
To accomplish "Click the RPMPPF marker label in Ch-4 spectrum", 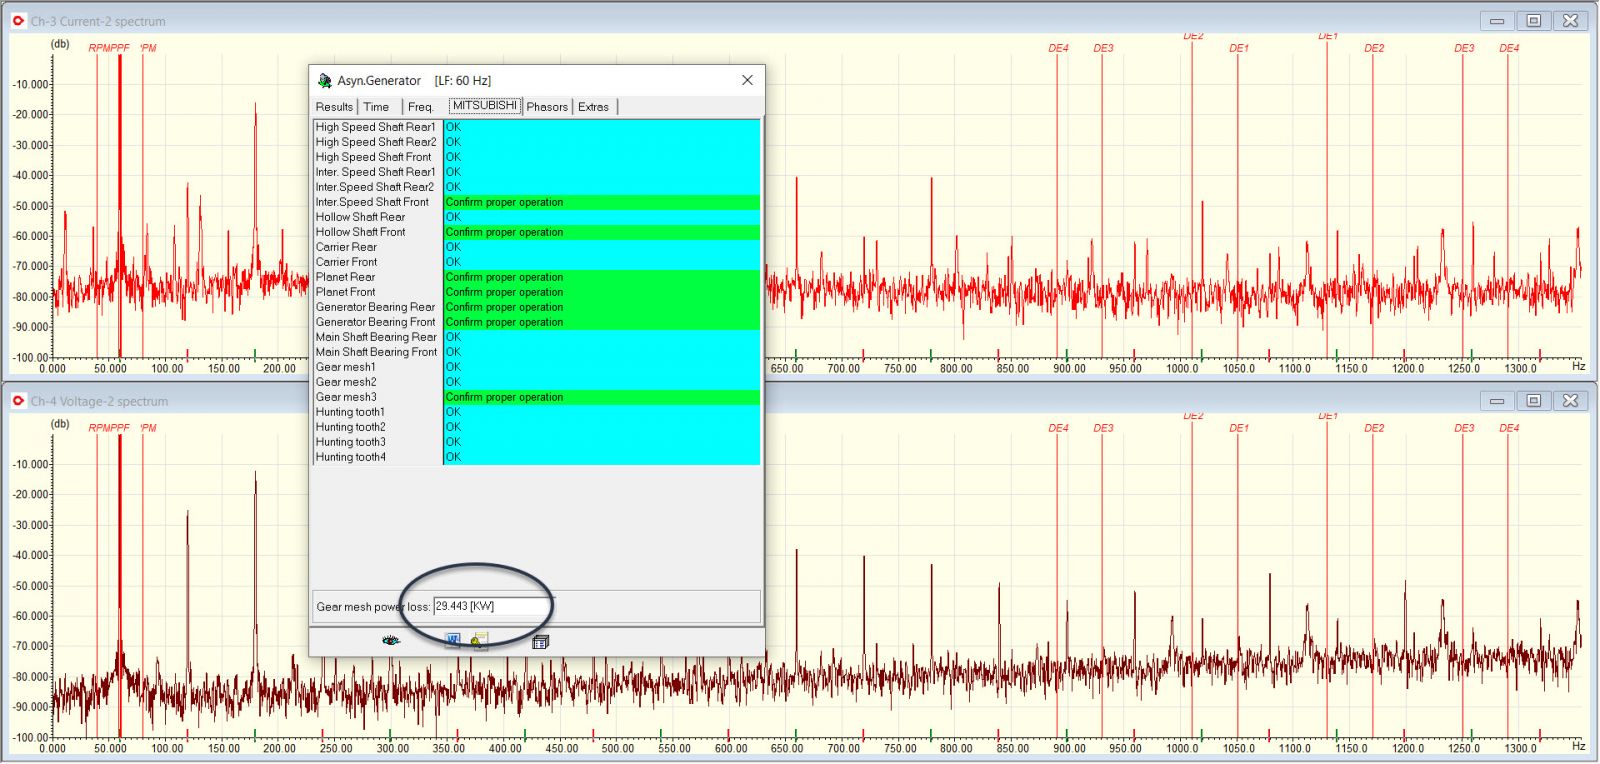I will point(109,428).
